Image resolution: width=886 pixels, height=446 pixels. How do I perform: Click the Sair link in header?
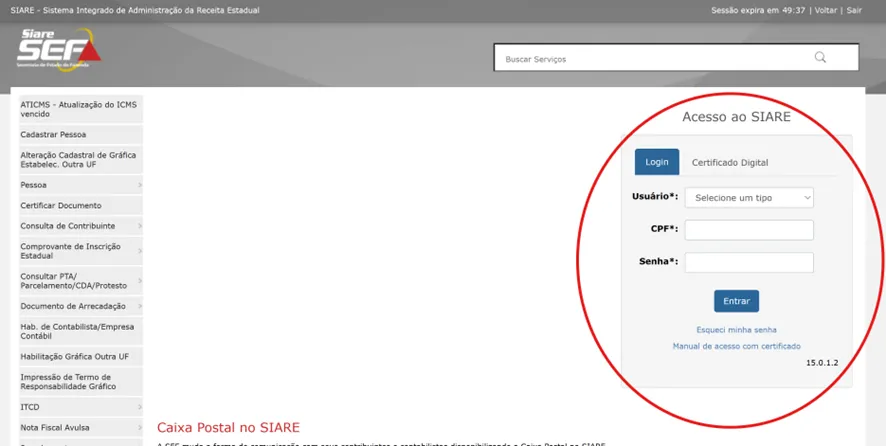854,10
